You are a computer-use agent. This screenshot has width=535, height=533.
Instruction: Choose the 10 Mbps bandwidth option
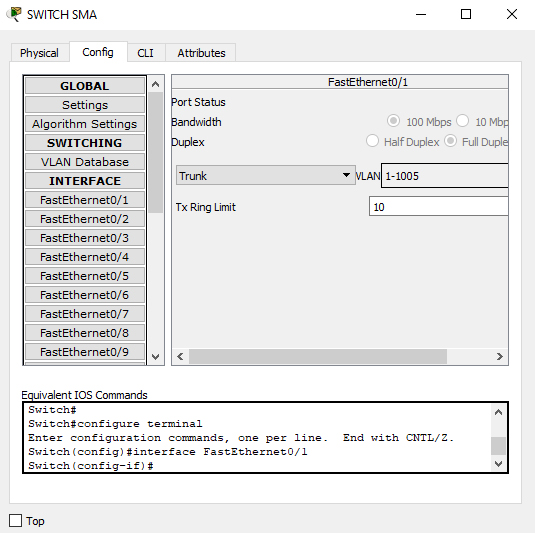click(x=463, y=121)
